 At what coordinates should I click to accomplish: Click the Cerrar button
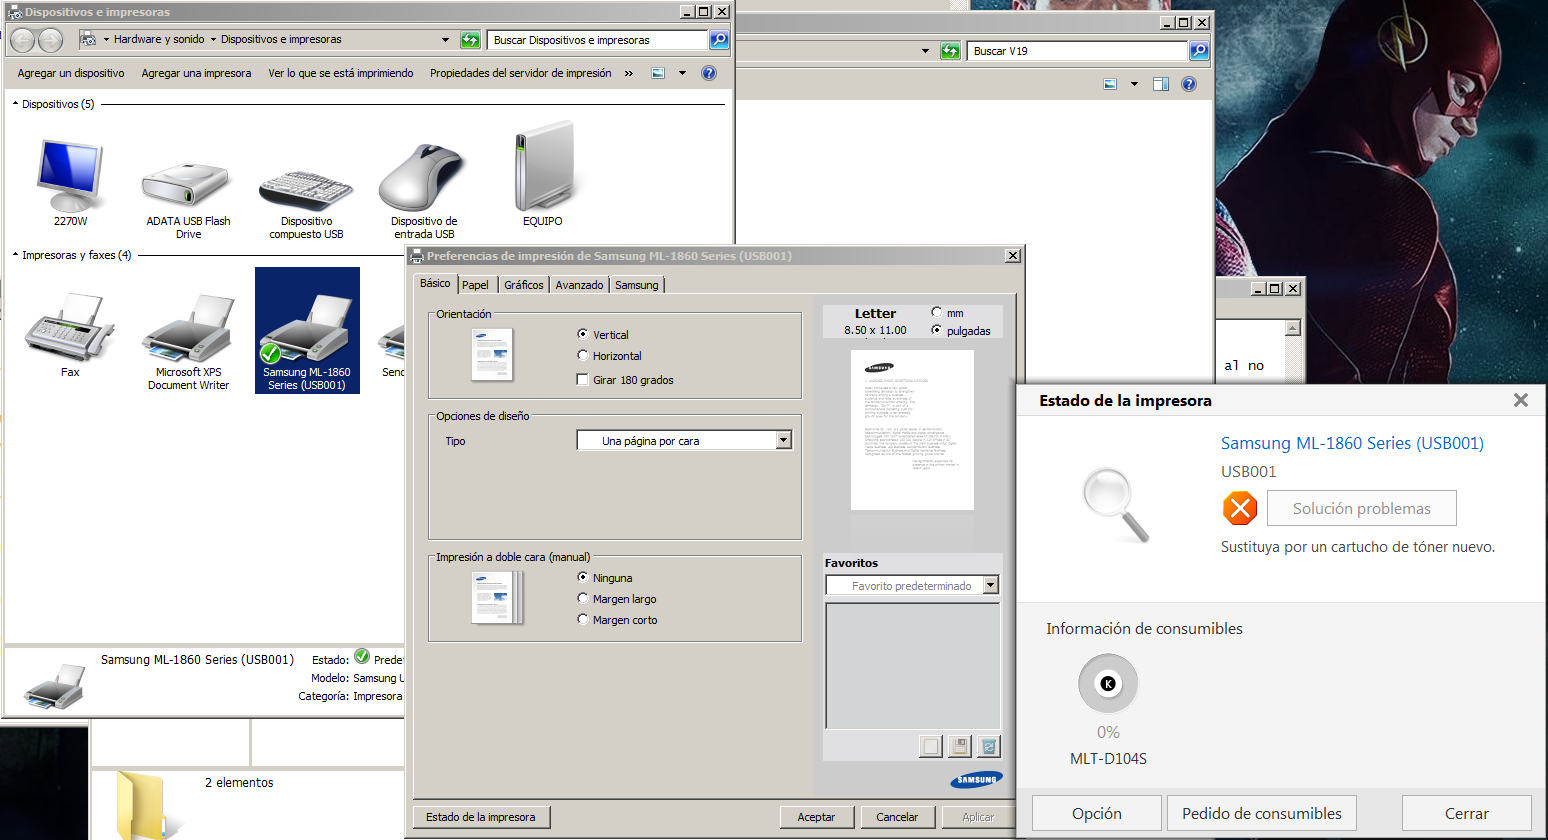coord(1467,813)
